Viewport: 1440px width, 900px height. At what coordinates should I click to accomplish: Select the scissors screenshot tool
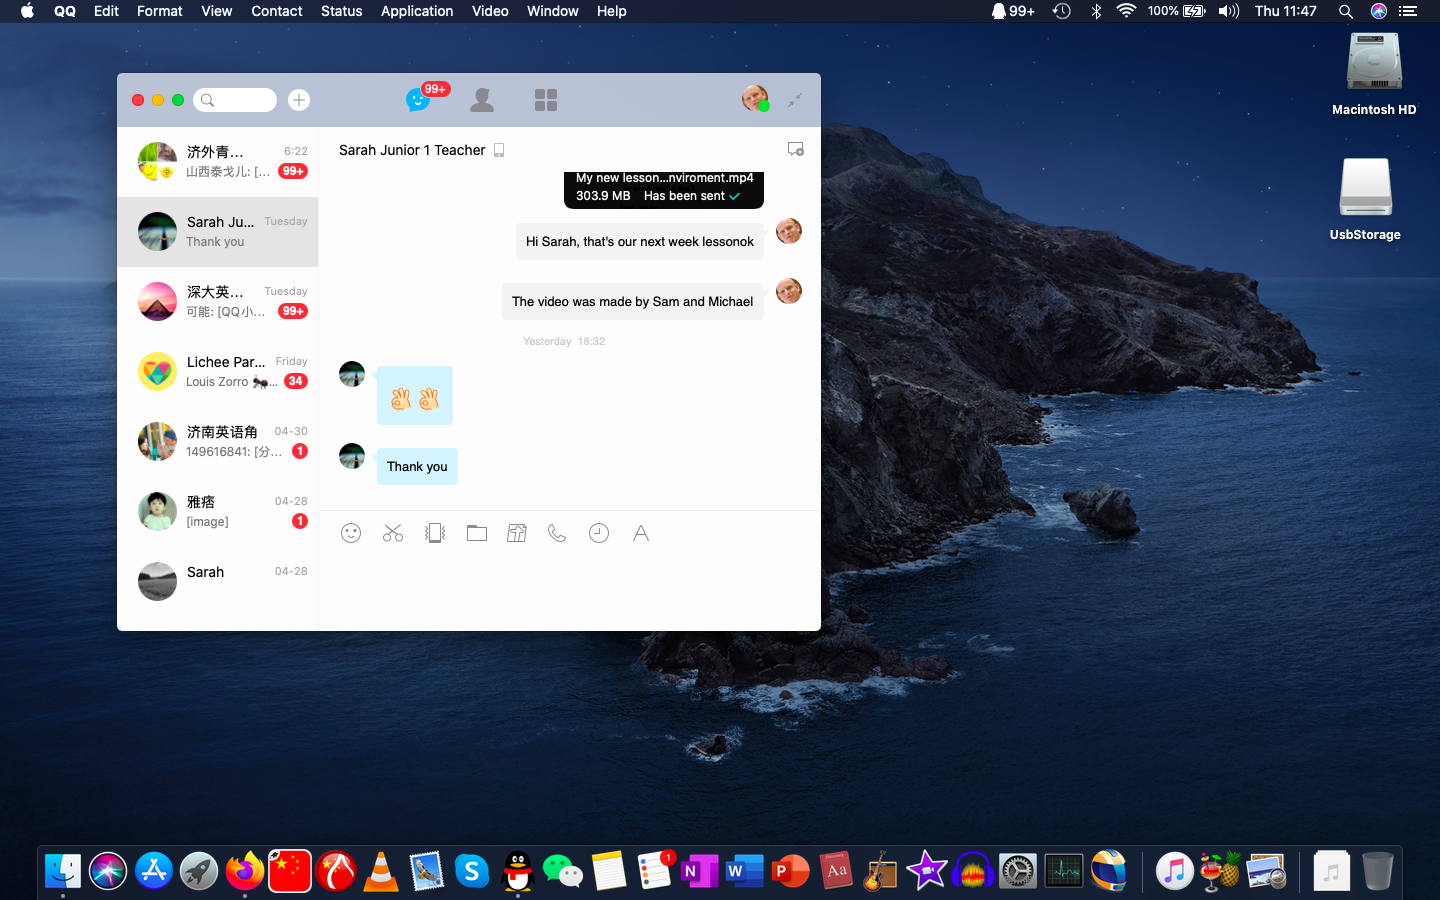(x=393, y=533)
